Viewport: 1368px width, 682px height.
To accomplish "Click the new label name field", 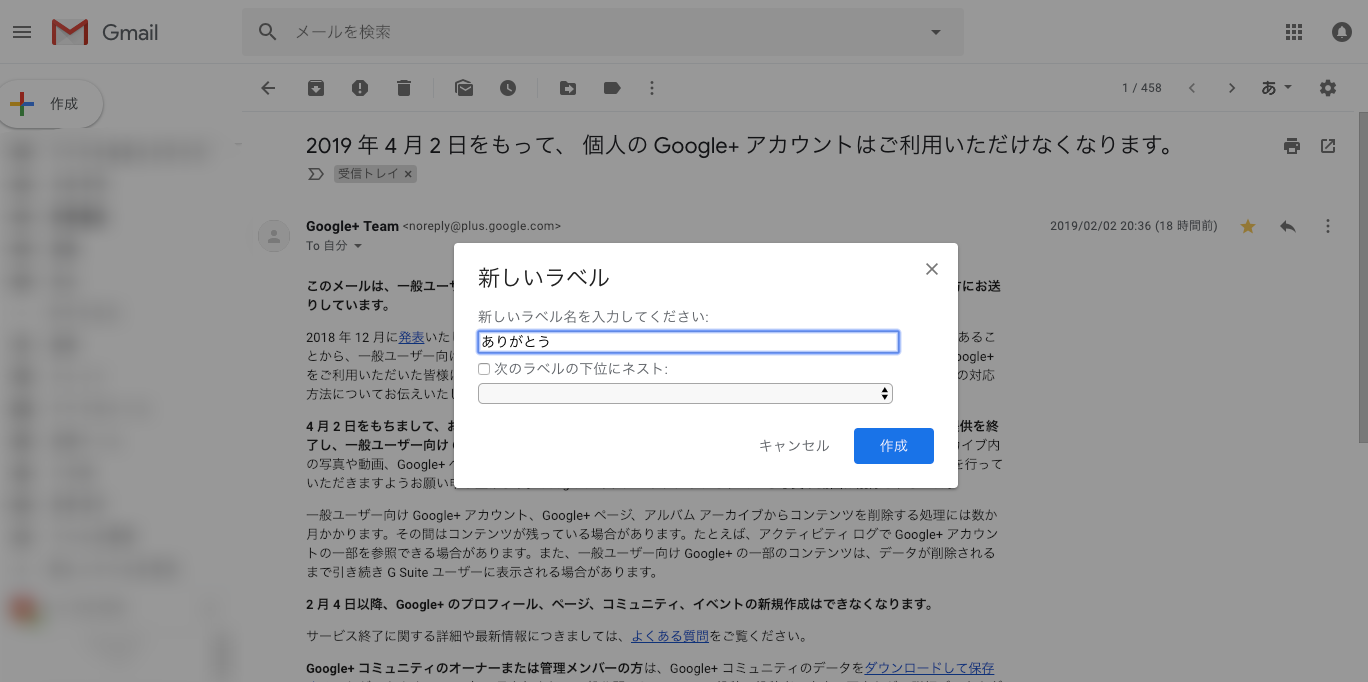I will click(688, 342).
